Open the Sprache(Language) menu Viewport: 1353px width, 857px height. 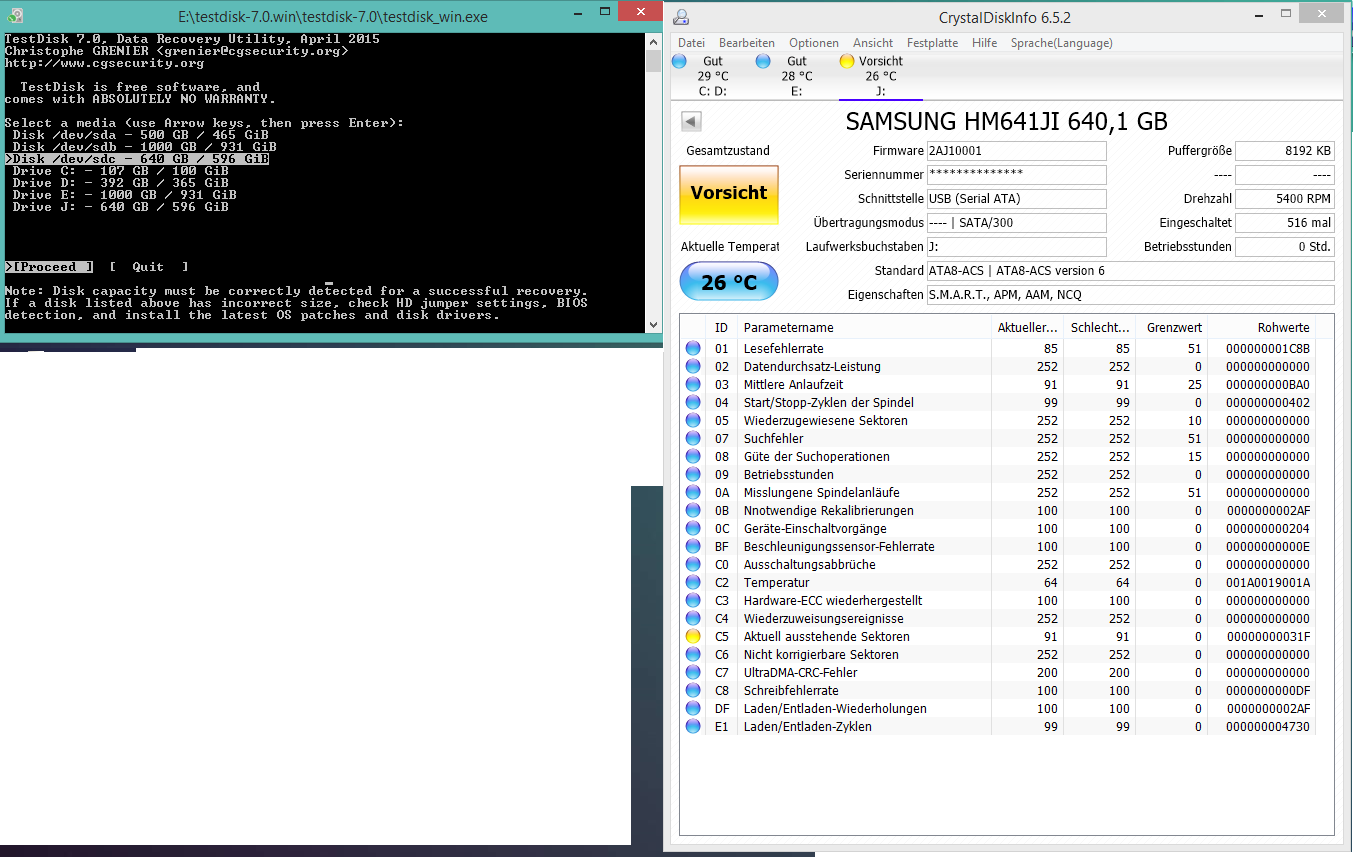tap(1061, 43)
